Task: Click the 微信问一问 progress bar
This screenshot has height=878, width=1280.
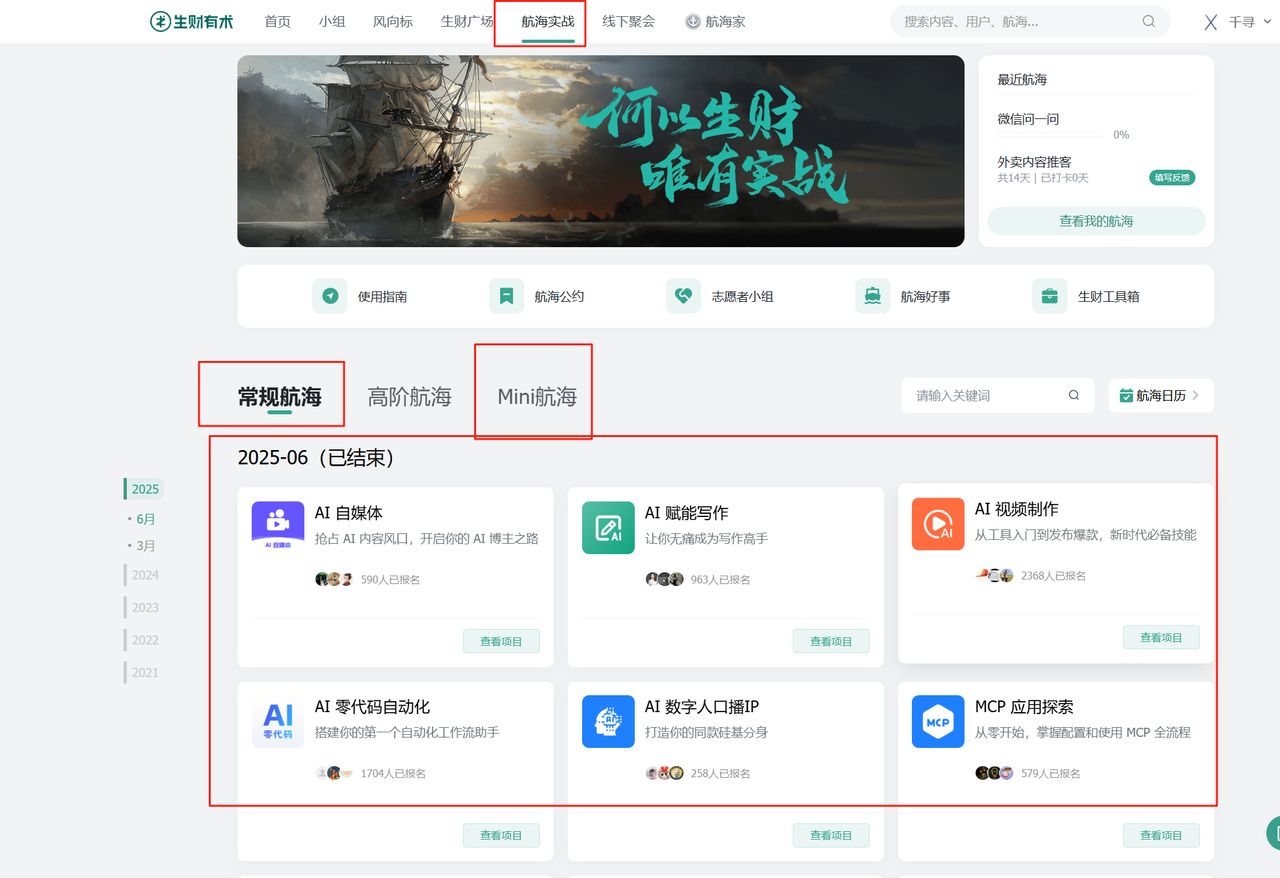Action: 1051,134
